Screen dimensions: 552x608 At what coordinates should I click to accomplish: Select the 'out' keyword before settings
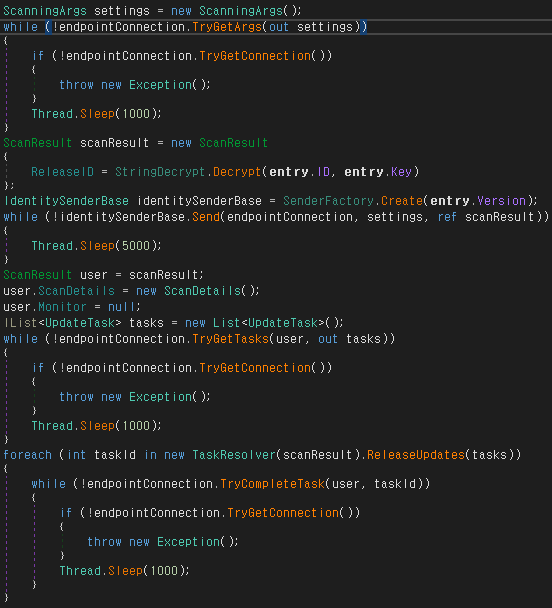279,27
